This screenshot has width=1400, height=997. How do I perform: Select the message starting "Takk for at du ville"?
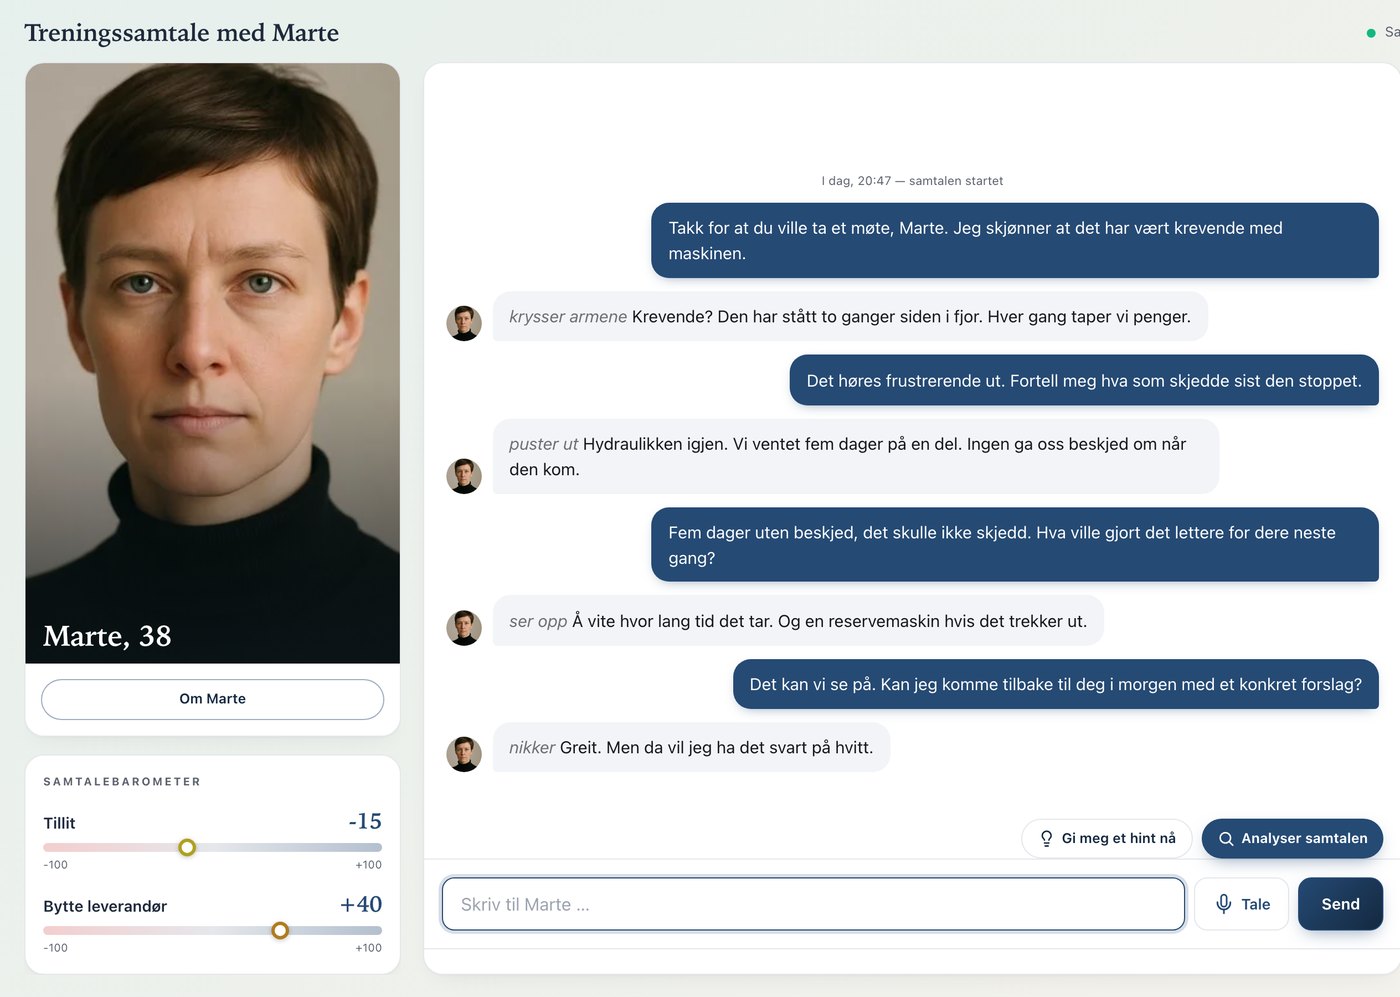[x=1015, y=241]
